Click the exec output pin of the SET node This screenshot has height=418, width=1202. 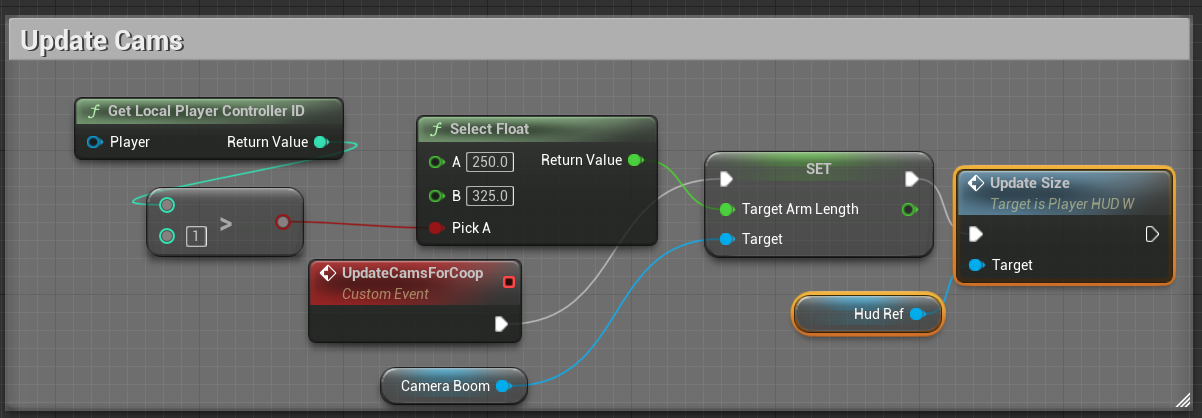pos(912,179)
